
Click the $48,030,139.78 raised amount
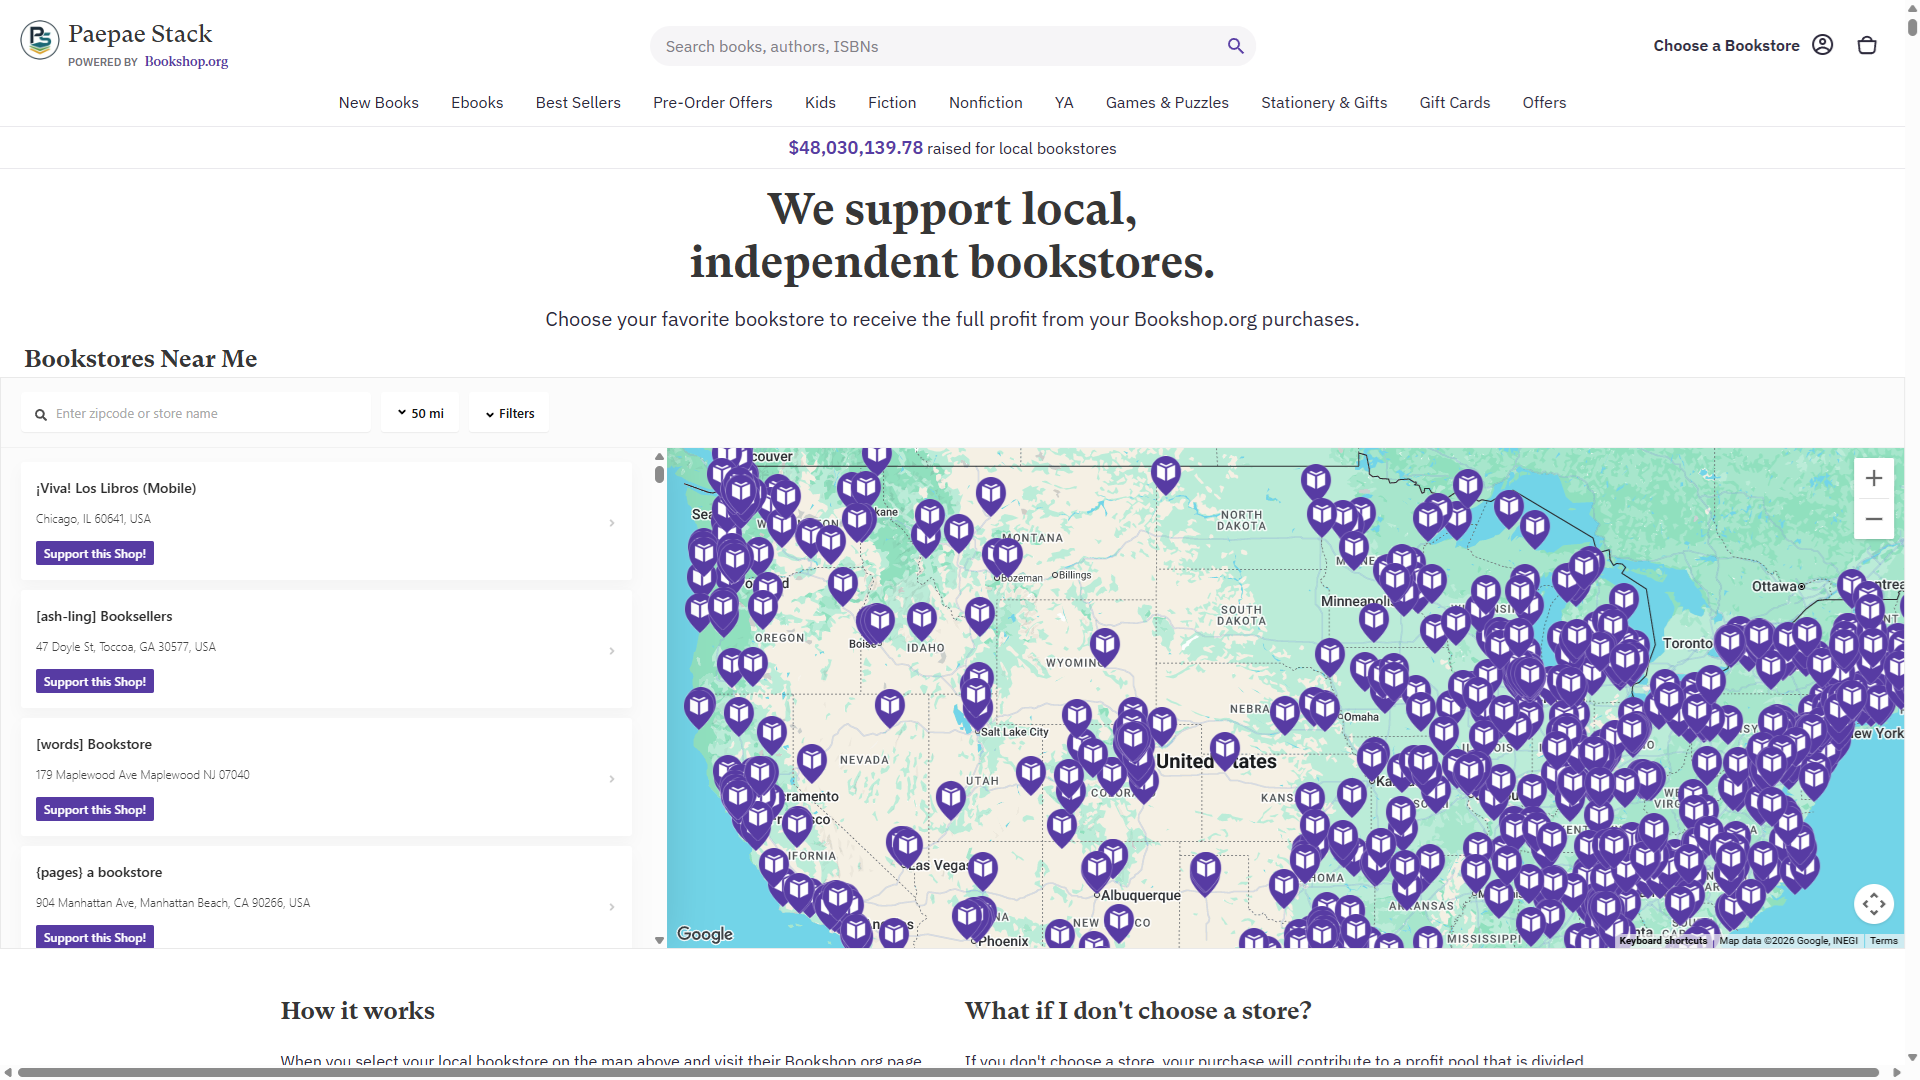[x=856, y=148]
